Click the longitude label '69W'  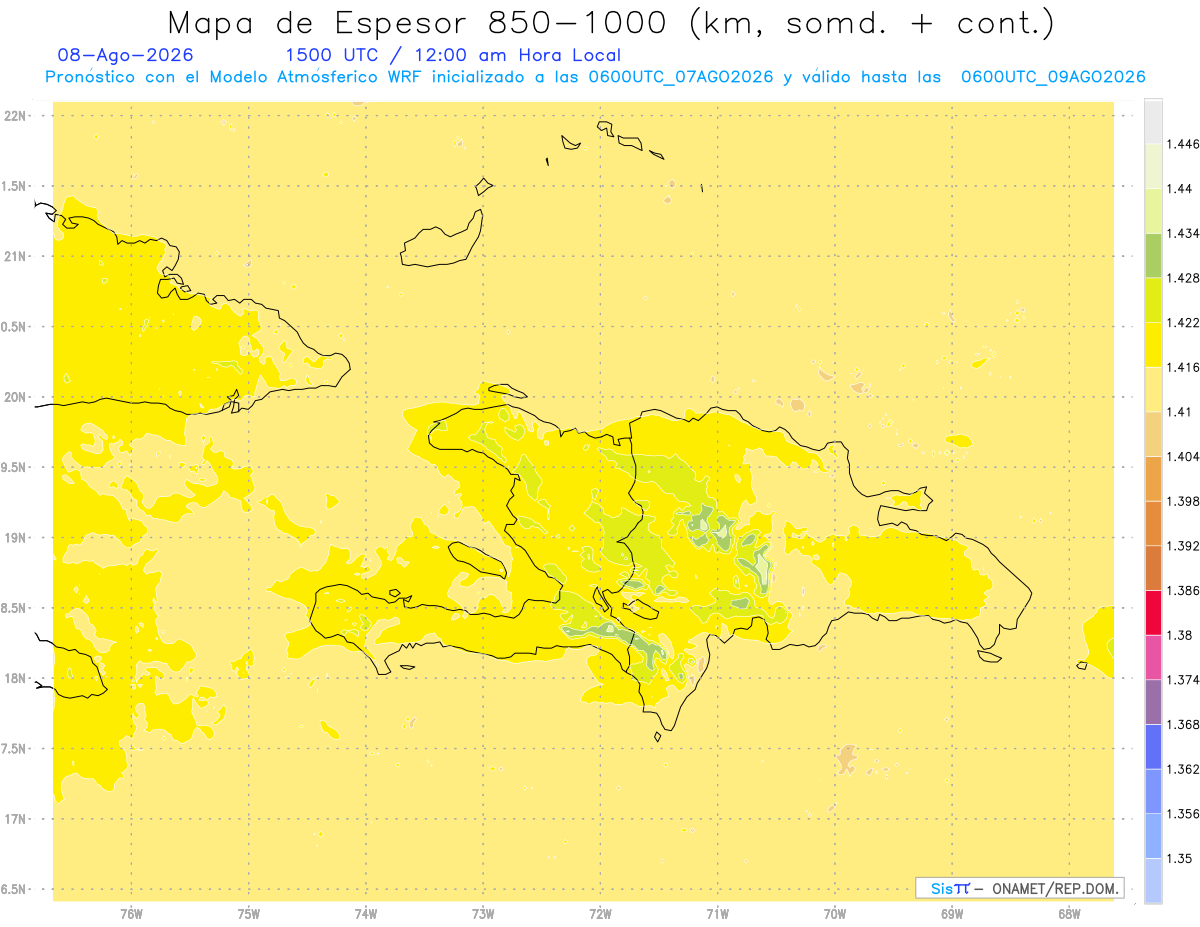point(952,914)
